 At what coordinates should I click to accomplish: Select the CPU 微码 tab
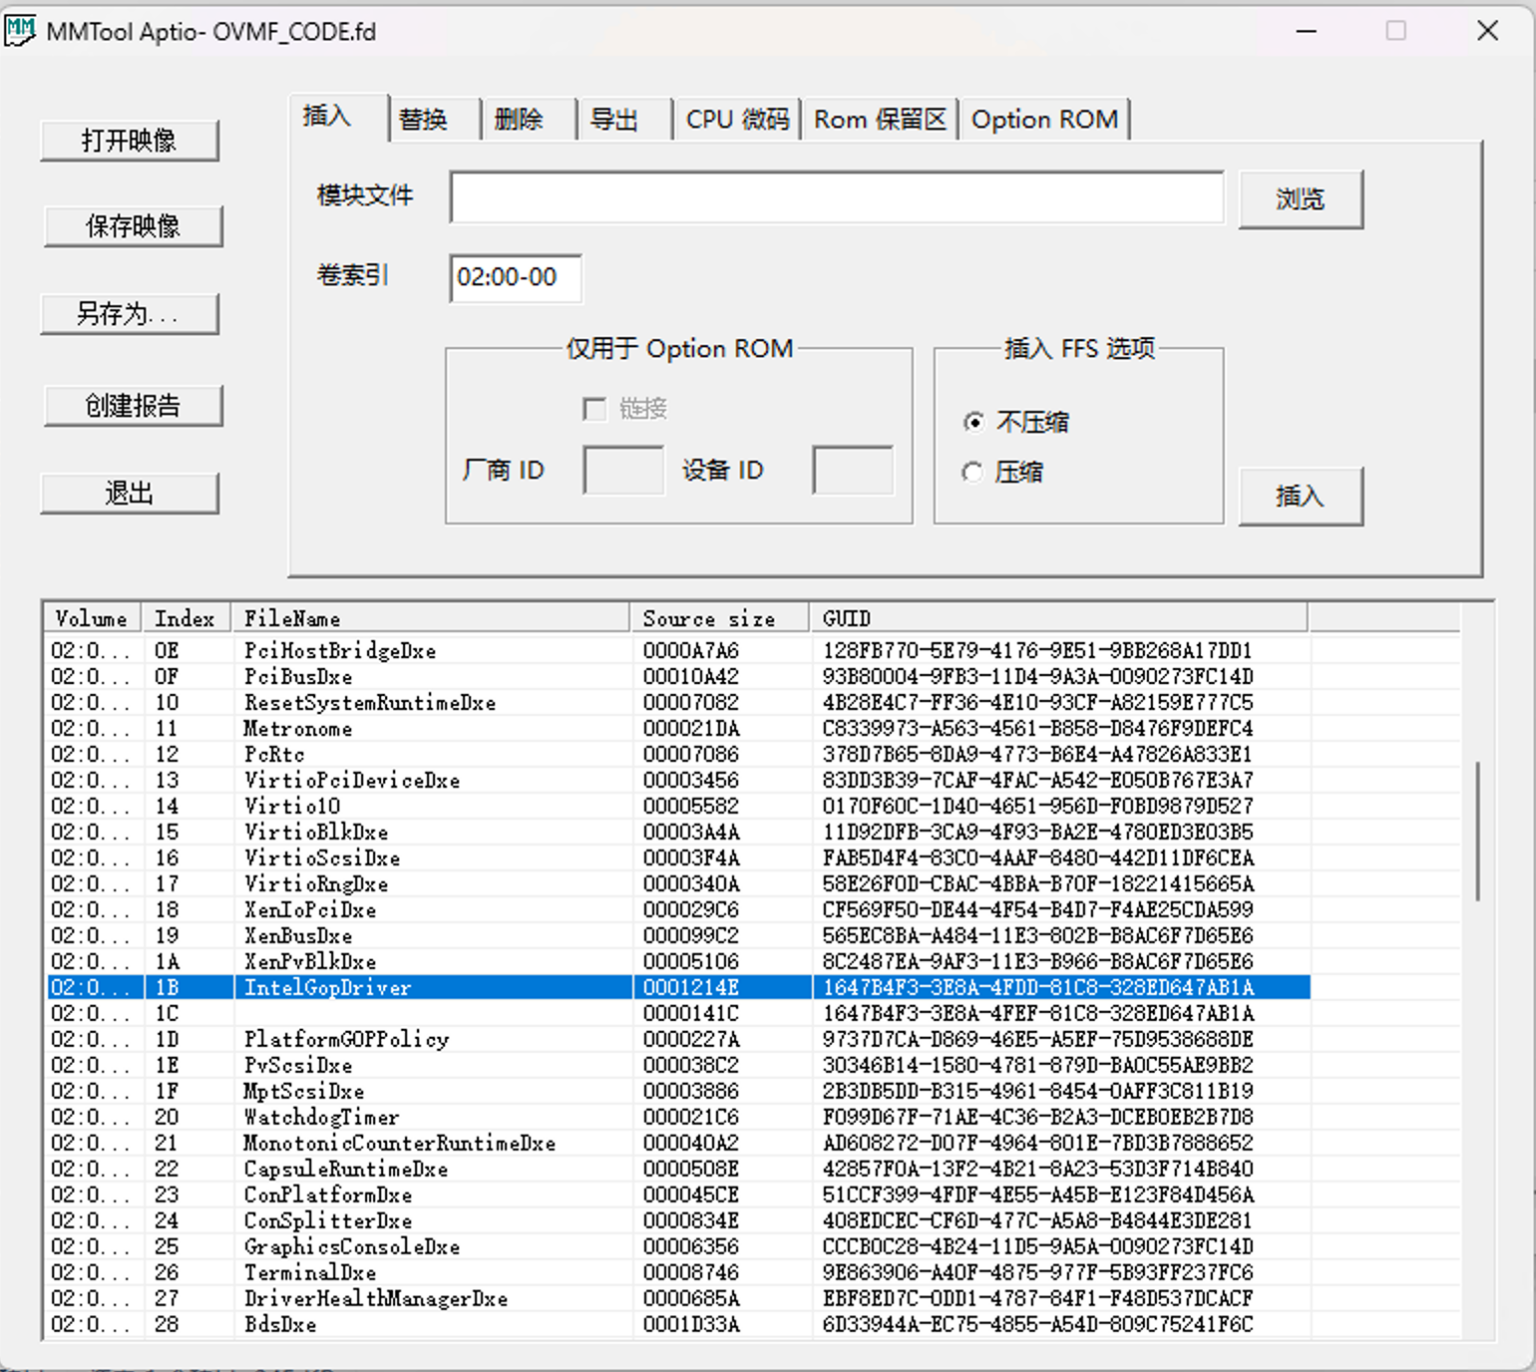[737, 118]
